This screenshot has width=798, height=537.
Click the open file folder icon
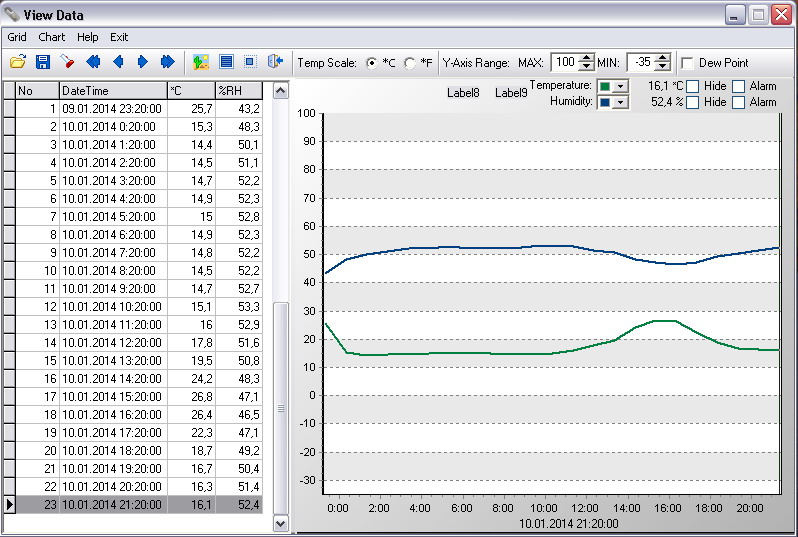tap(18, 62)
